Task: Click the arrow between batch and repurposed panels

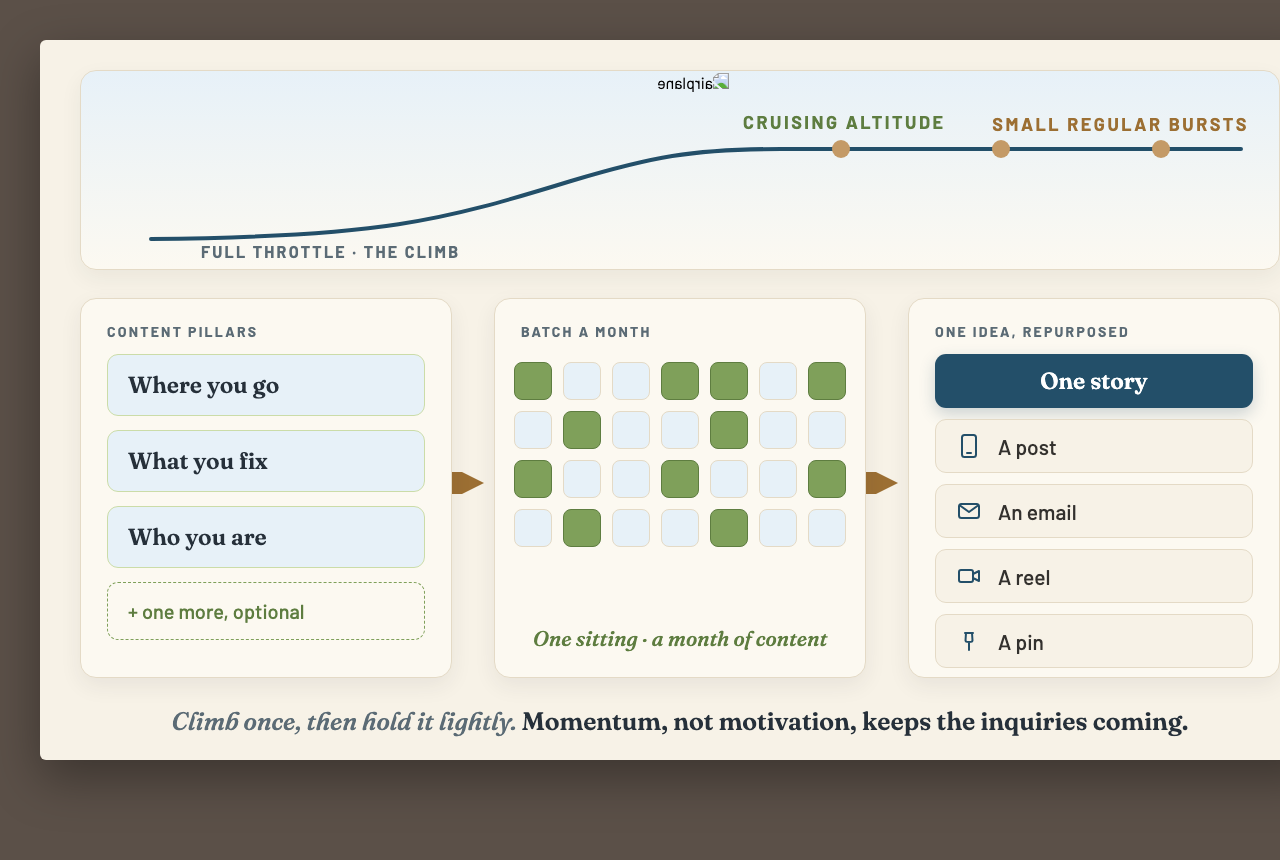Action: (x=882, y=483)
